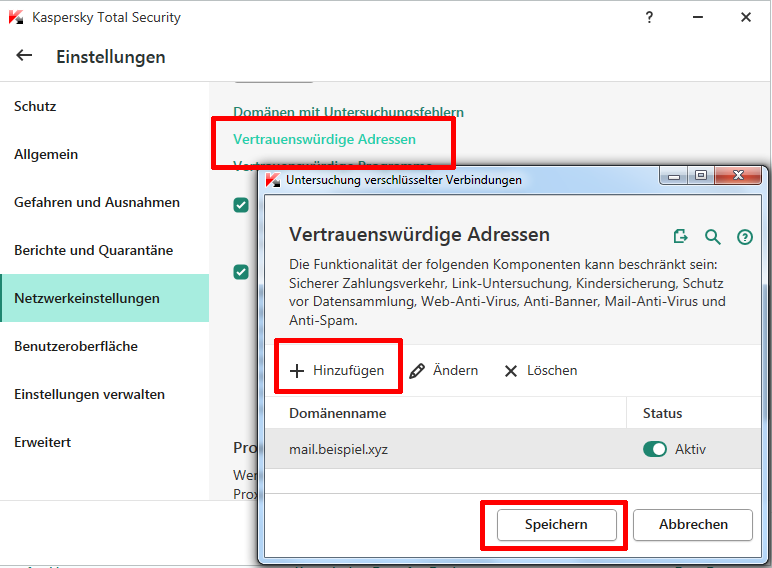Sort by the Domänenname column header
Screen dimensions: 772x568
pos(446,413)
